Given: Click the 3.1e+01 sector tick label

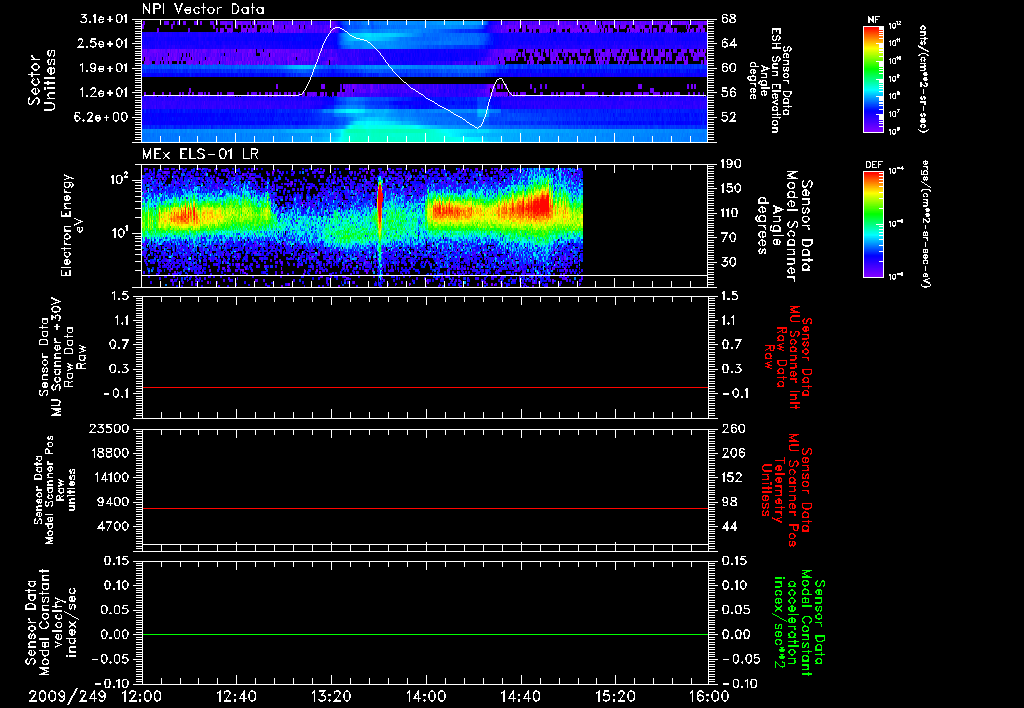Looking at the screenshot, I should [105, 19].
